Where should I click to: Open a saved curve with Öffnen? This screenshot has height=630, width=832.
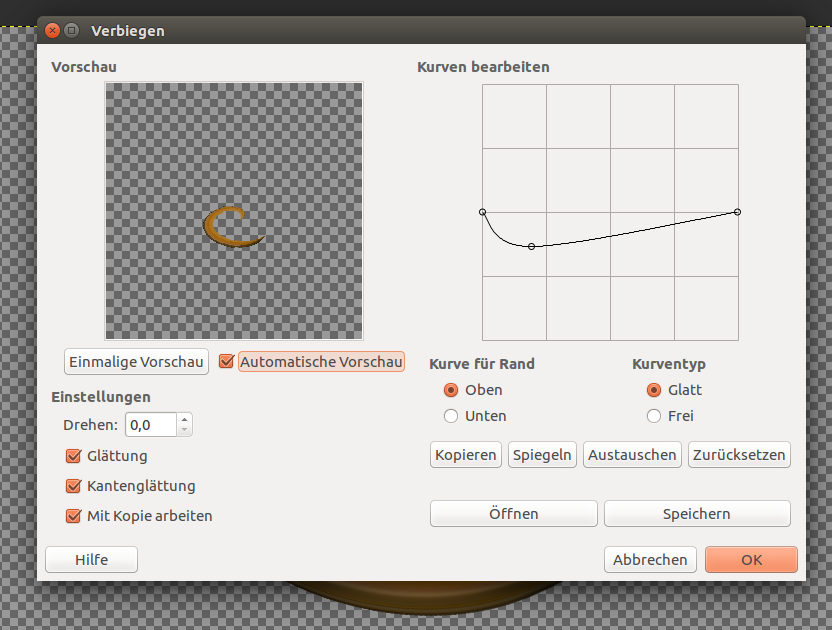tap(513, 514)
